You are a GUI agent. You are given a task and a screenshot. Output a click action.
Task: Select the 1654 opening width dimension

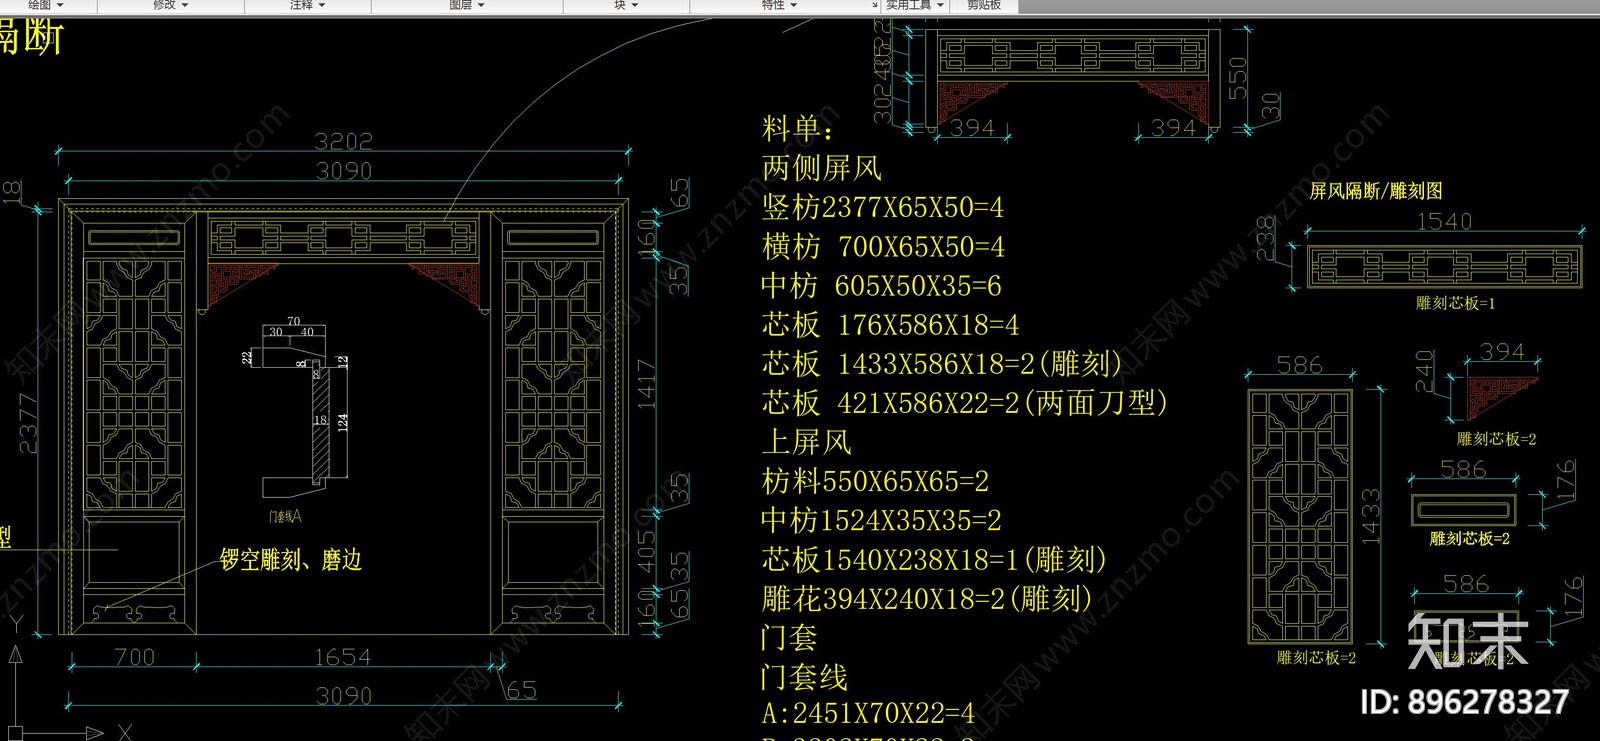pos(342,657)
